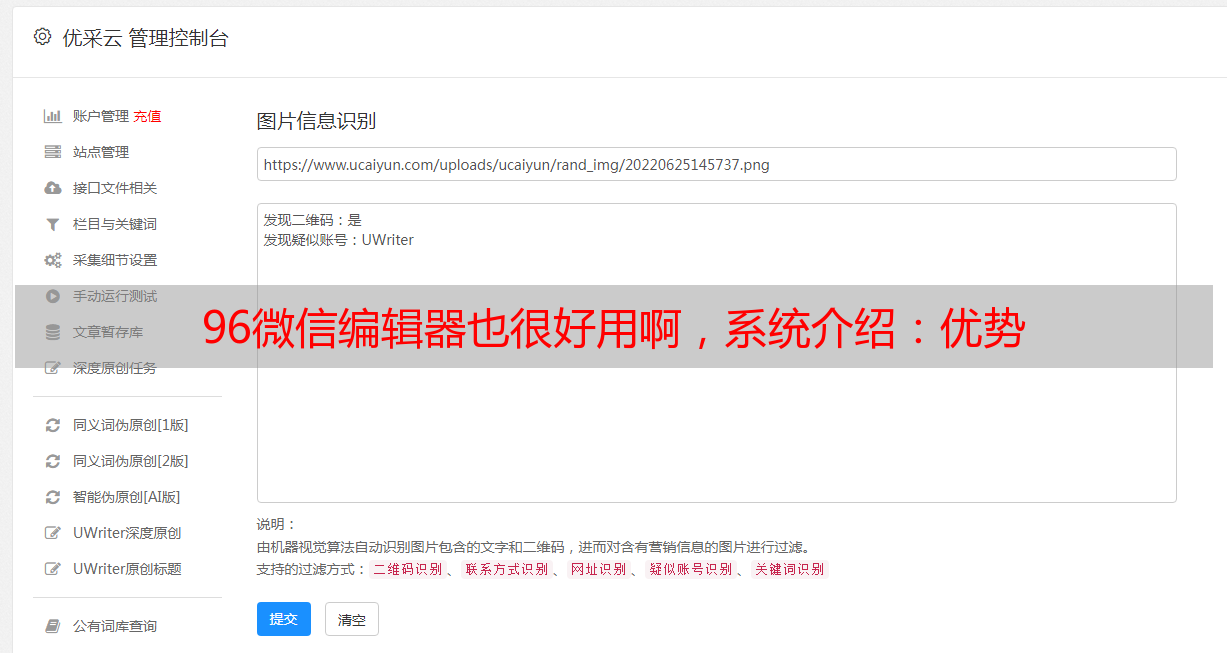This screenshot has width=1227, height=653.
Task: Go to 智能伪原创[AI版]
Action: (127, 497)
